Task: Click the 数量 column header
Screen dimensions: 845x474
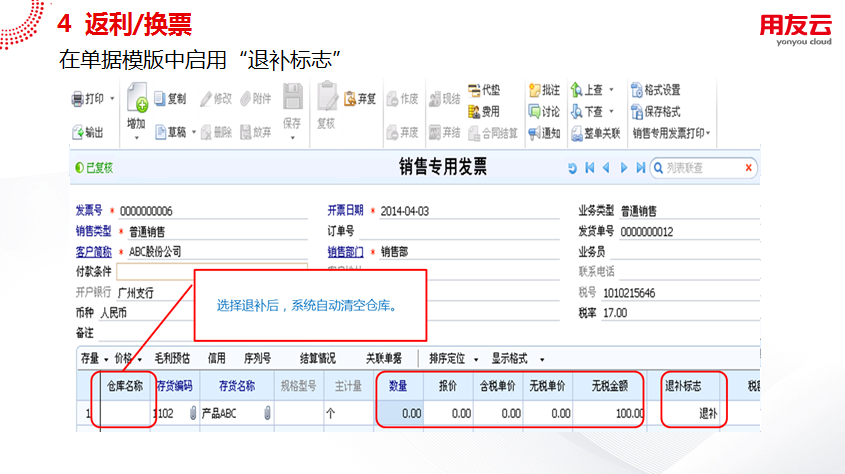Action: pyautogui.click(x=398, y=386)
